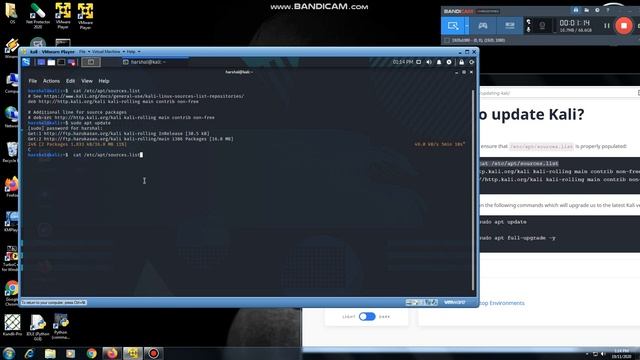This screenshot has height=360, width=640.
Task: Open the terminal Edit menu
Action: click(x=71, y=81)
